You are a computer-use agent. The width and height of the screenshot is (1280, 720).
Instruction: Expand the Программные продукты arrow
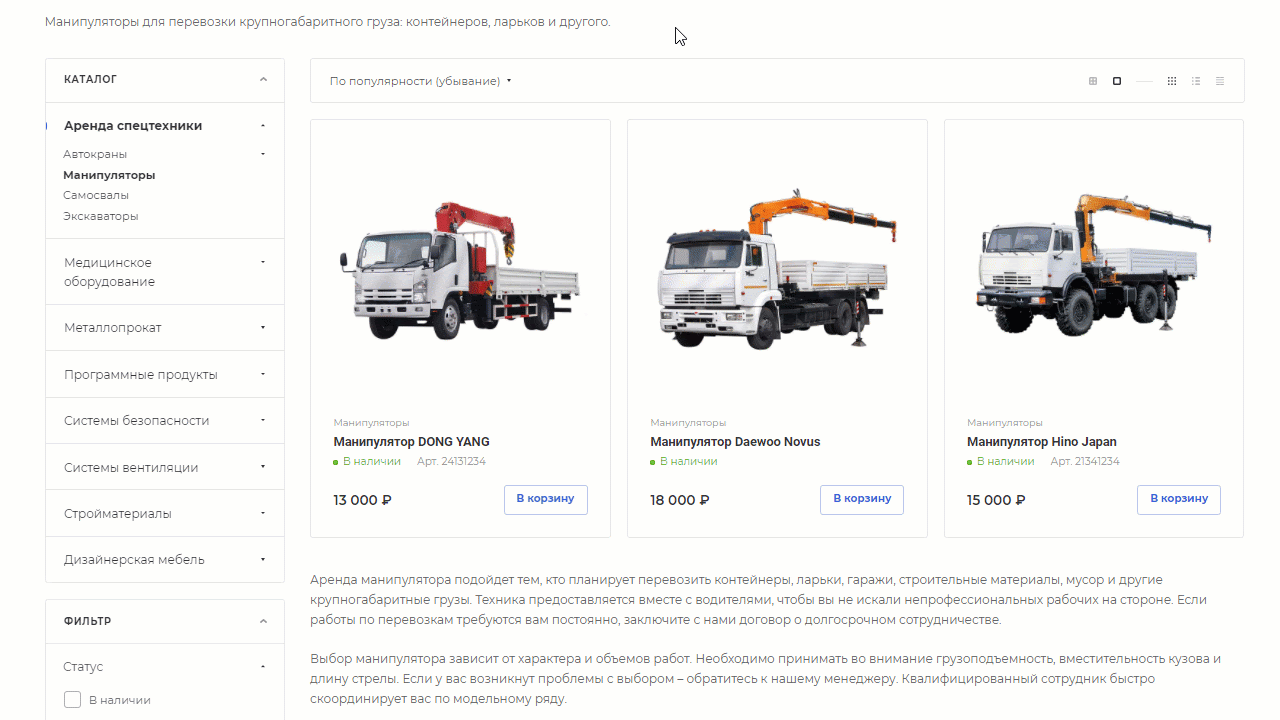click(x=263, y=374)
